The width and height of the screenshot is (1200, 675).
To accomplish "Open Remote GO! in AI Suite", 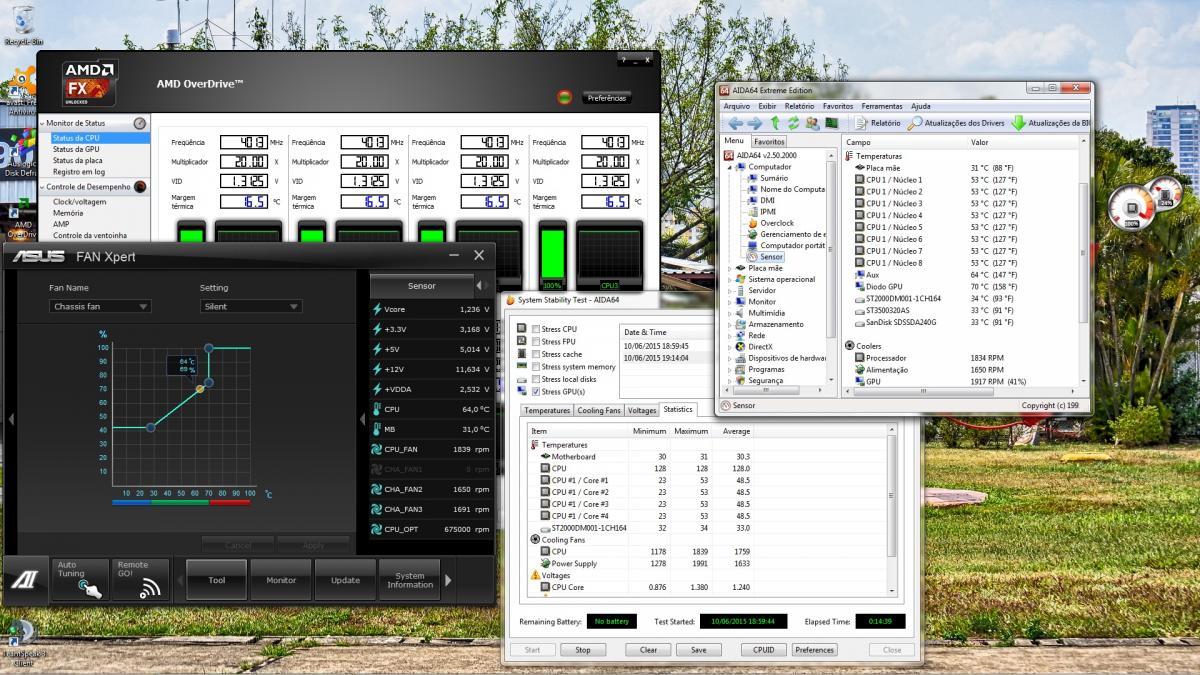I will coord(139,579).
